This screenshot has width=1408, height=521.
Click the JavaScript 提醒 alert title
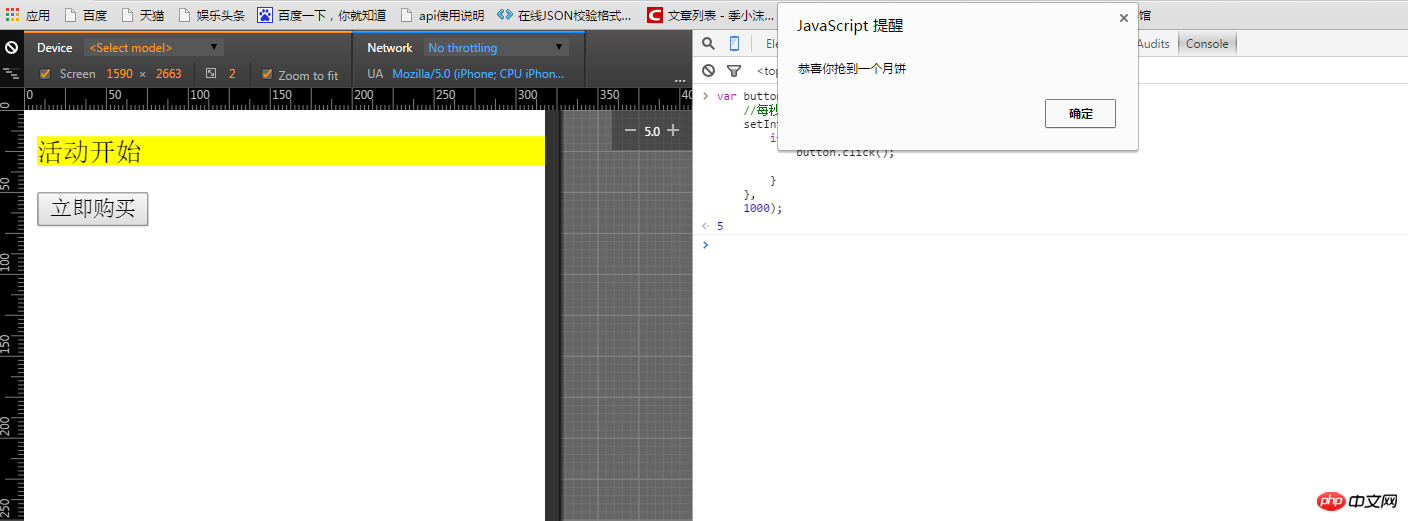point(850,26)
